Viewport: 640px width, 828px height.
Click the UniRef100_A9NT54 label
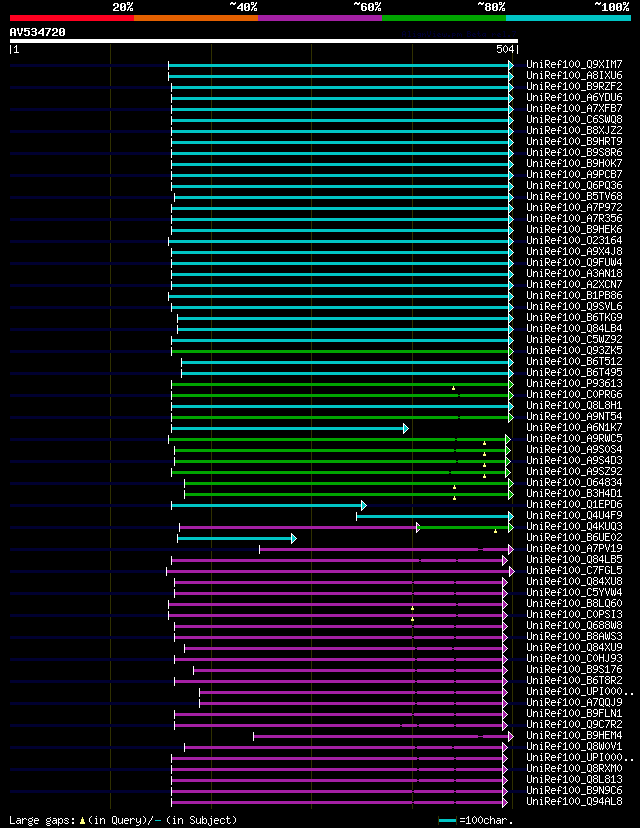pyautogui.click(x=574, y=417)
